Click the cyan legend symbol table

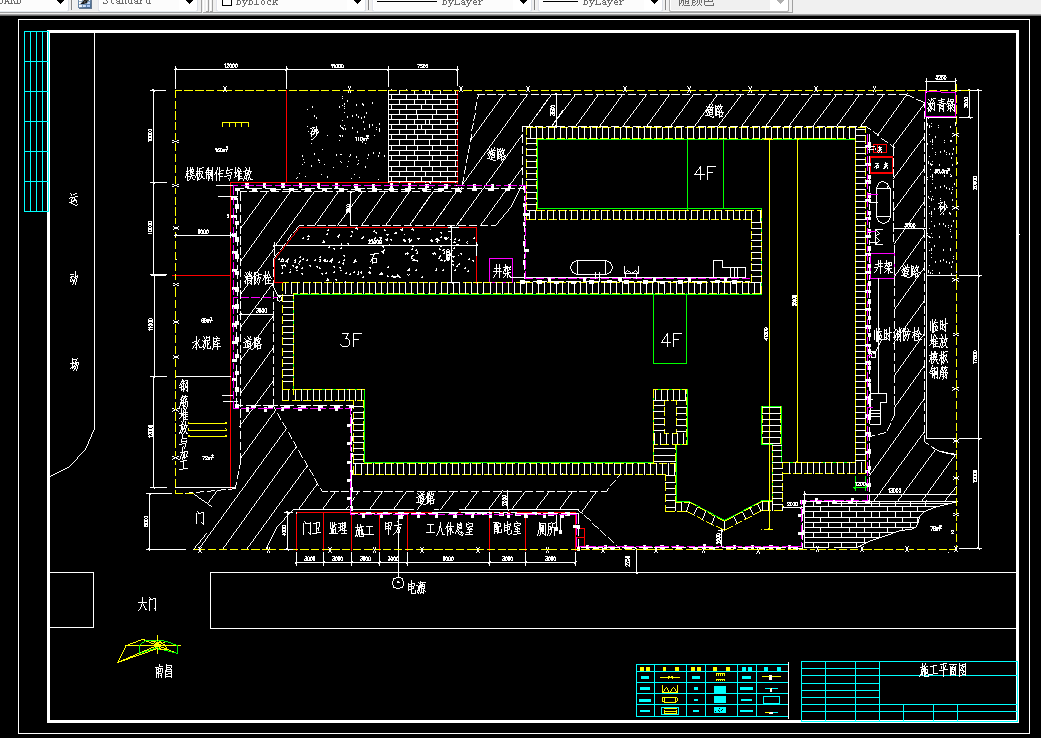(x=712, y=690)
